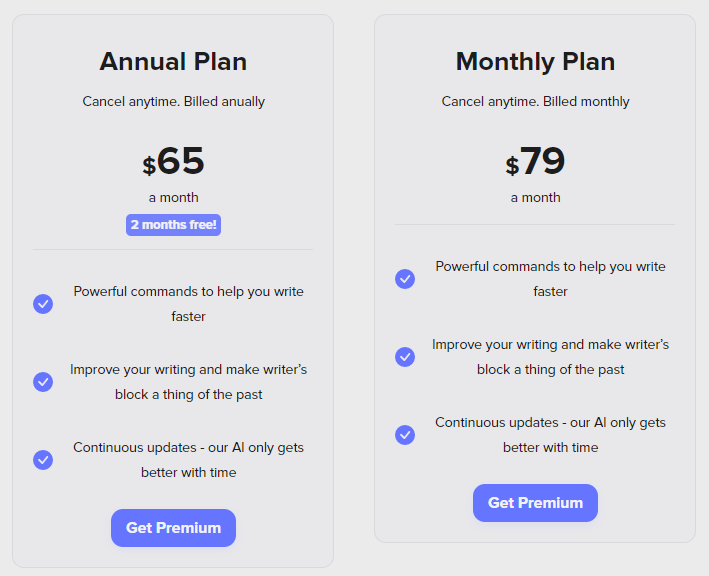The image size is (709, 576).
Task: Click Monthly Plan 'Continuous updates' feature text
Action: click(550, 435)
